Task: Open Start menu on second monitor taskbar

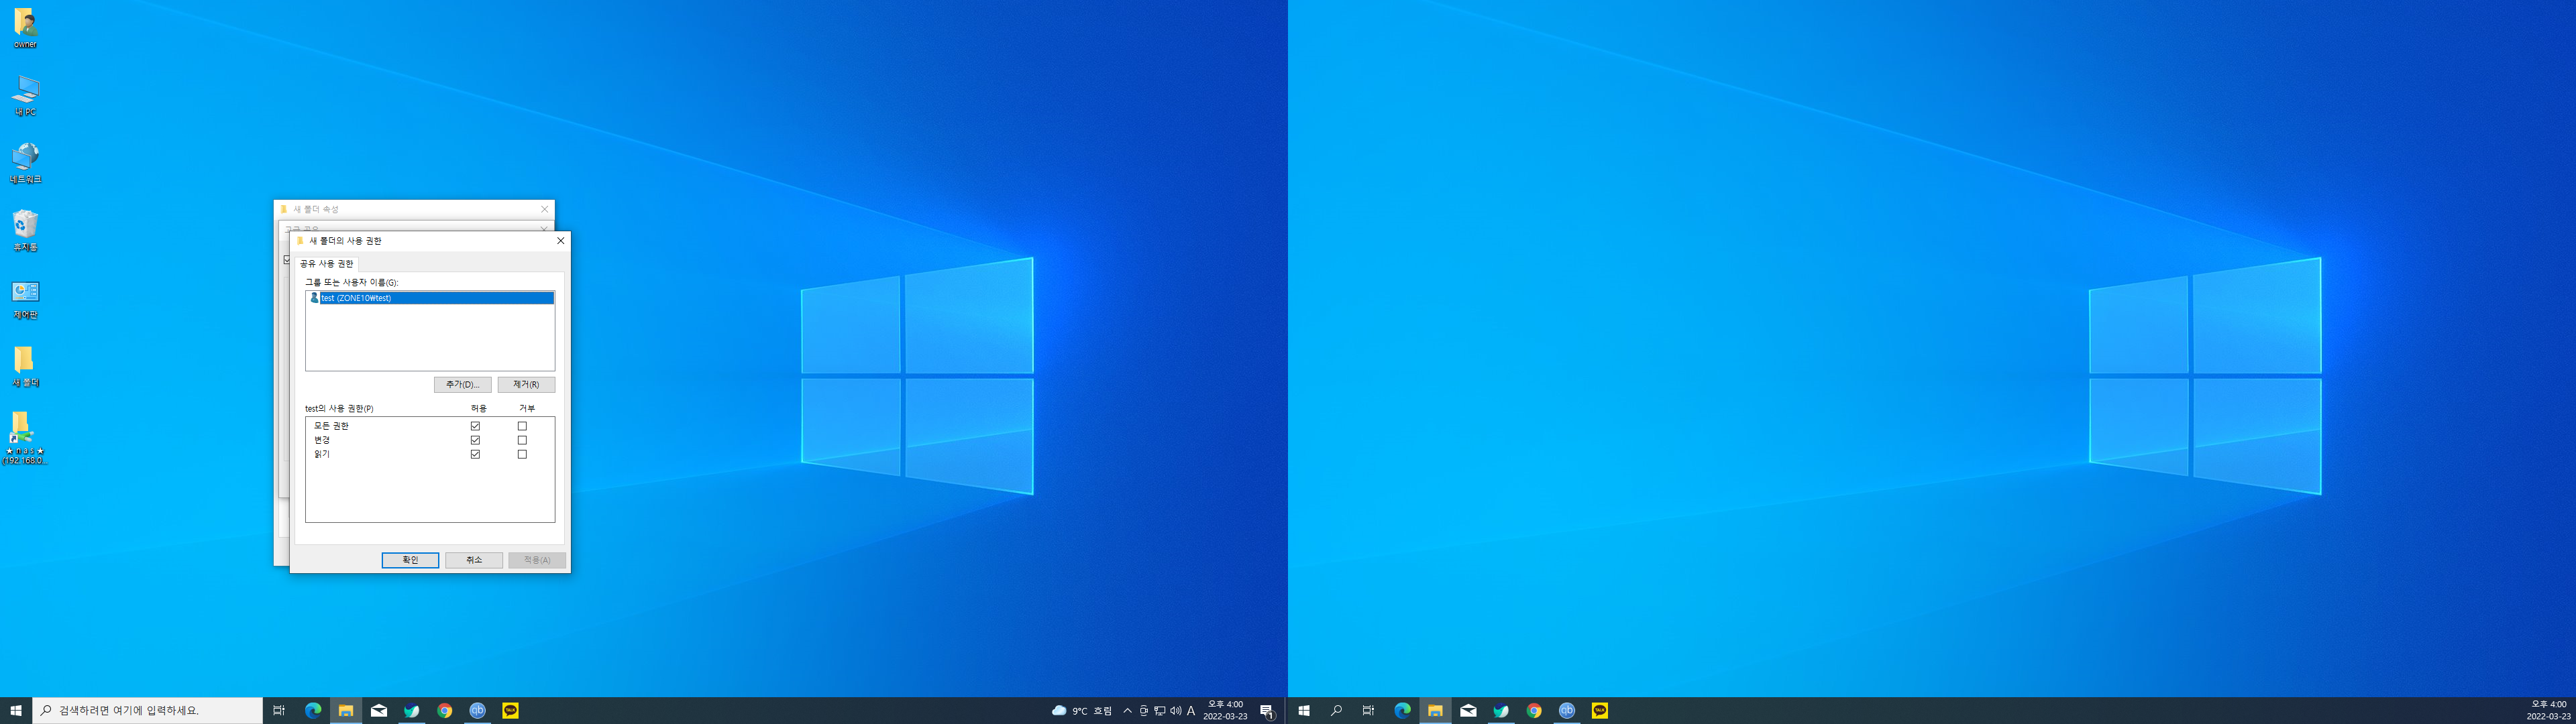Action: point(1304,711)
